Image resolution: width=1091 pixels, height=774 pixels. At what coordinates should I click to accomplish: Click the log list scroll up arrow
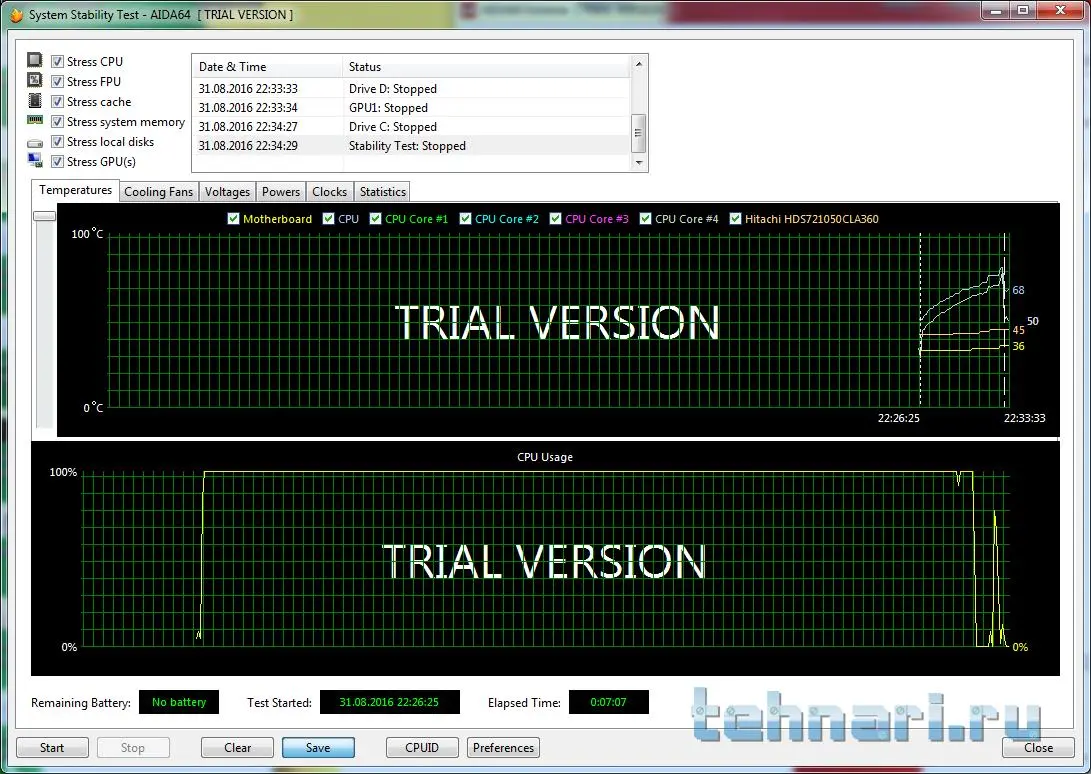pos(639,64)
